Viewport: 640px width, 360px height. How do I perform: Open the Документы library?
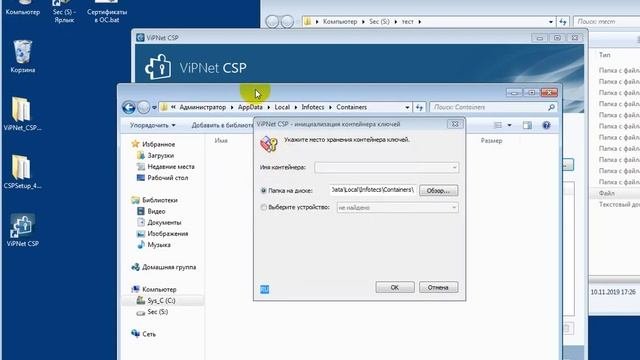(x=164, y=222)
